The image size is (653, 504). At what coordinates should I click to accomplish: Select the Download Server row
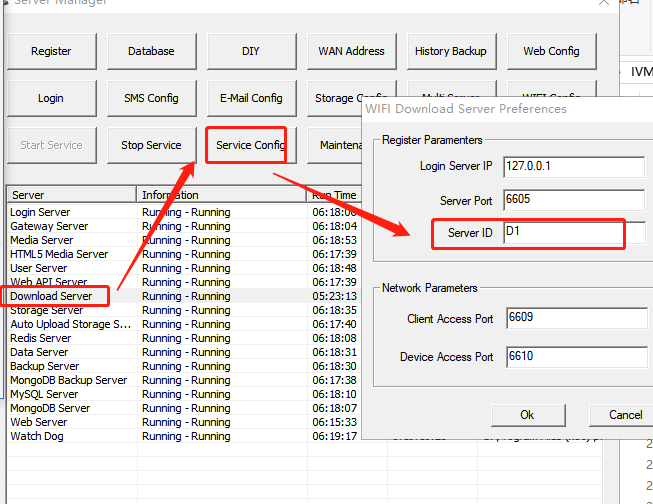[x=184, y=296]
